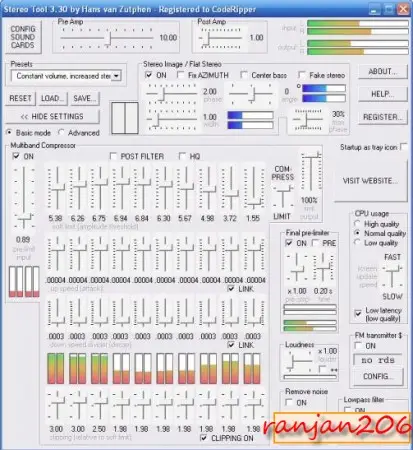
Task: Click the stereo phase slider showing 2.00
Action: pos(171,93)
